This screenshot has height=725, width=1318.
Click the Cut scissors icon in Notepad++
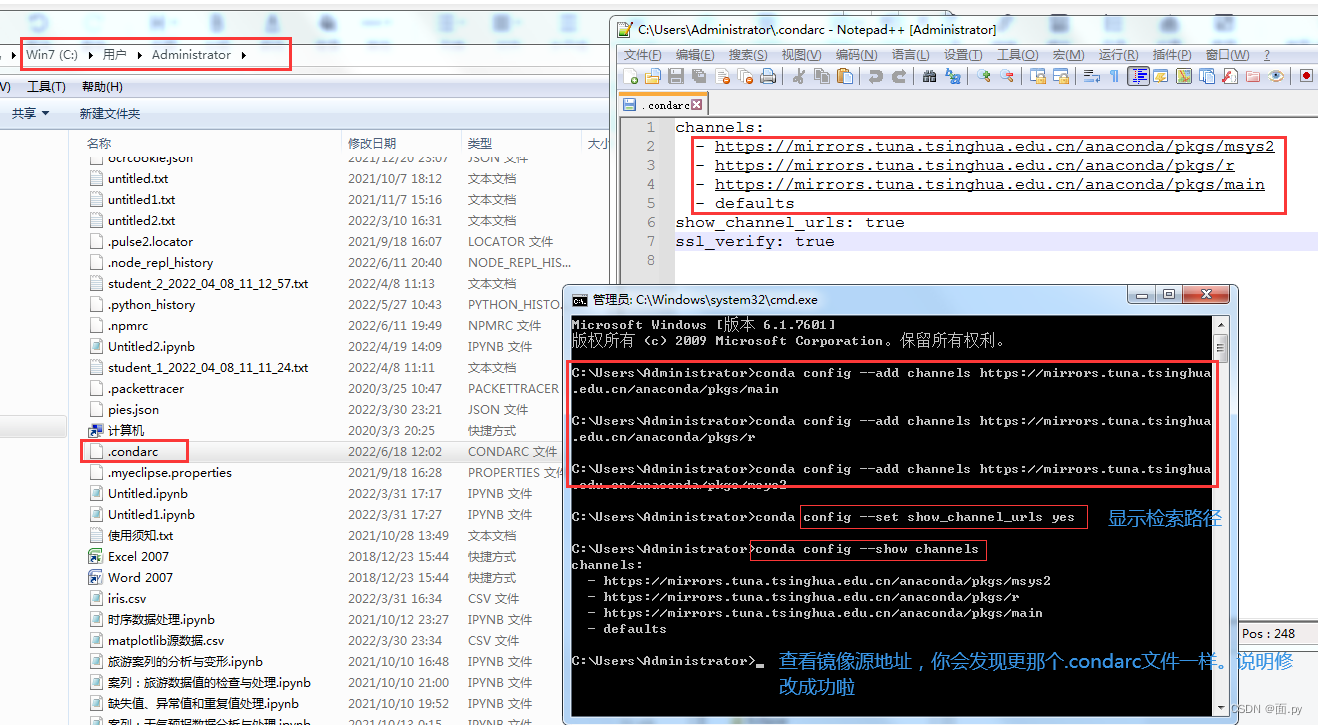[x=799, y=76]
